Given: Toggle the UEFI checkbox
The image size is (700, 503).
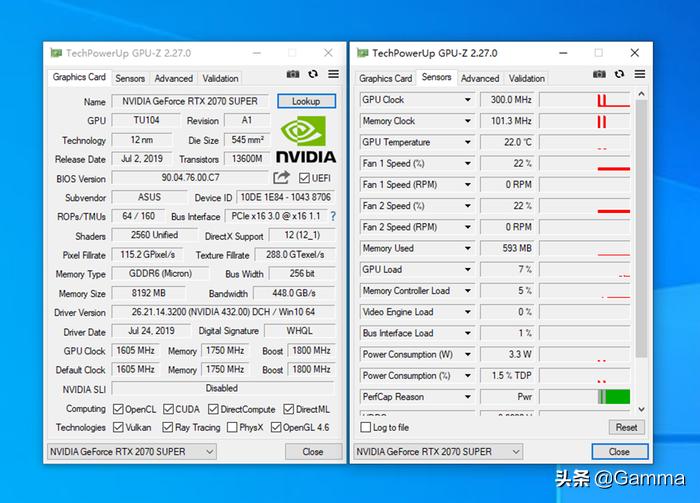Looking at the screenshot, I should [x=304, y=178].
